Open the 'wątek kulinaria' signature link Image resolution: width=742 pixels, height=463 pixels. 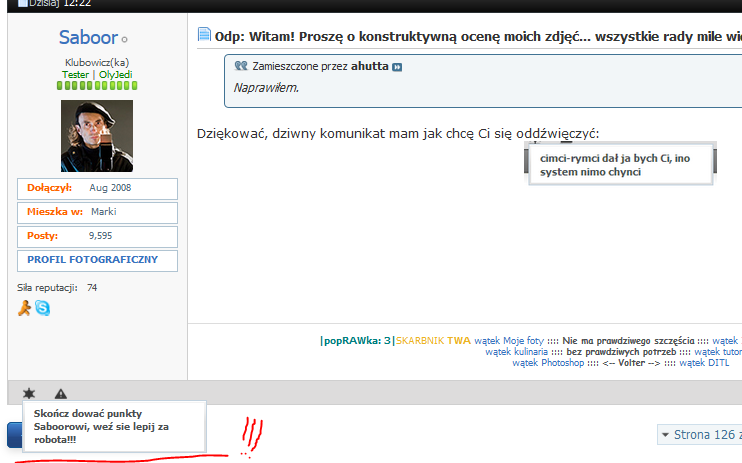pos(516,352)
